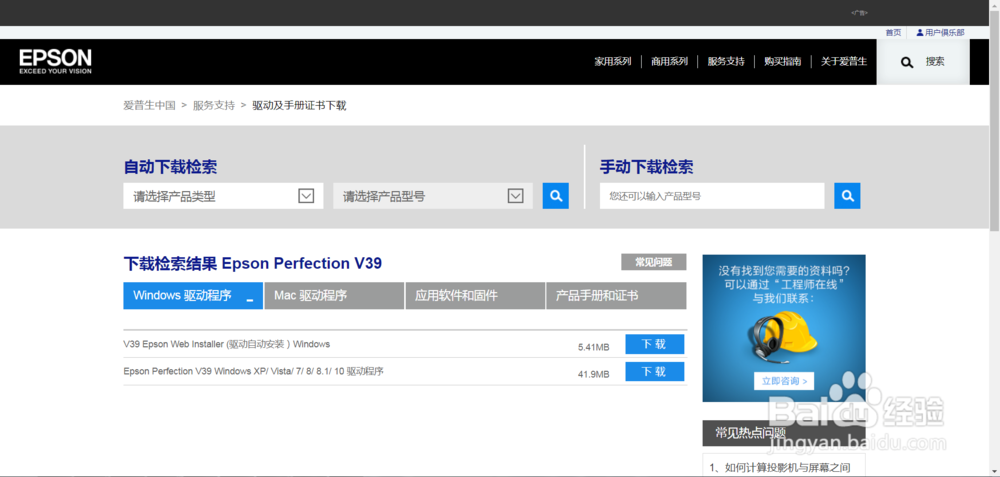
Task: Click the 常见问题 button
Action: click(x=654, y=262)
